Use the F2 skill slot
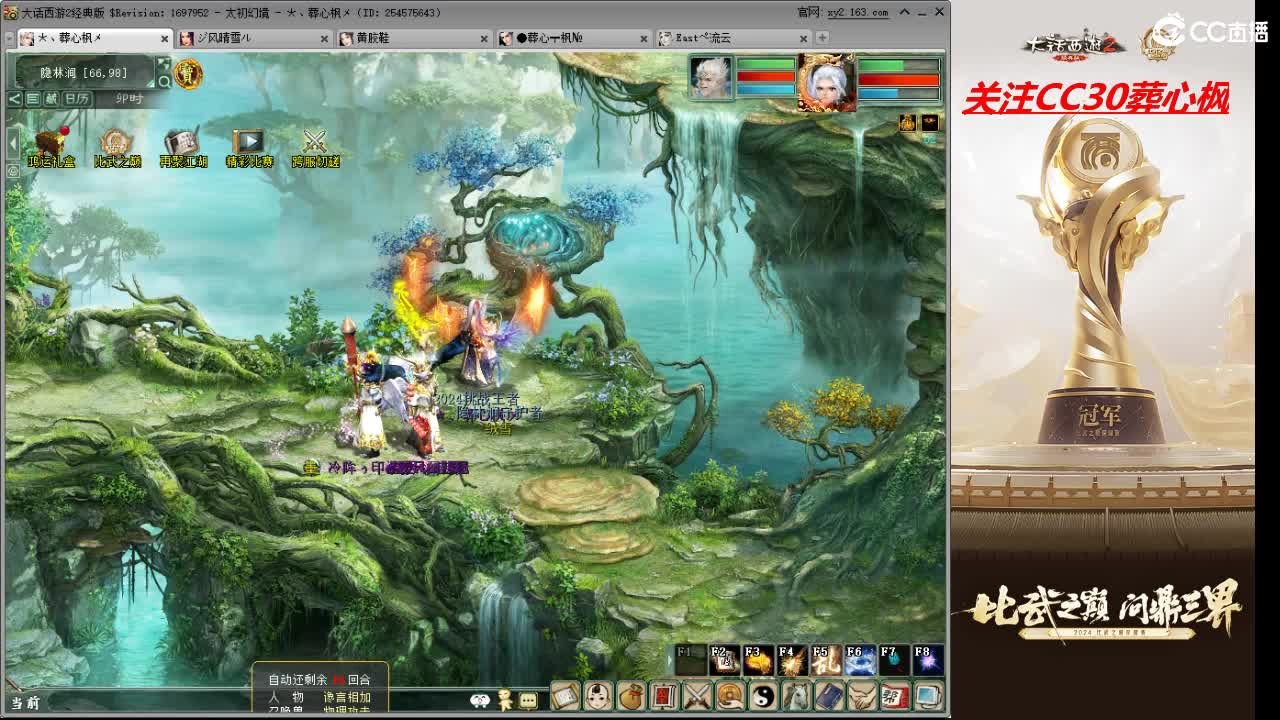Image resolution: width=1280 pixels, height=720 pixels. pos(724,660)
